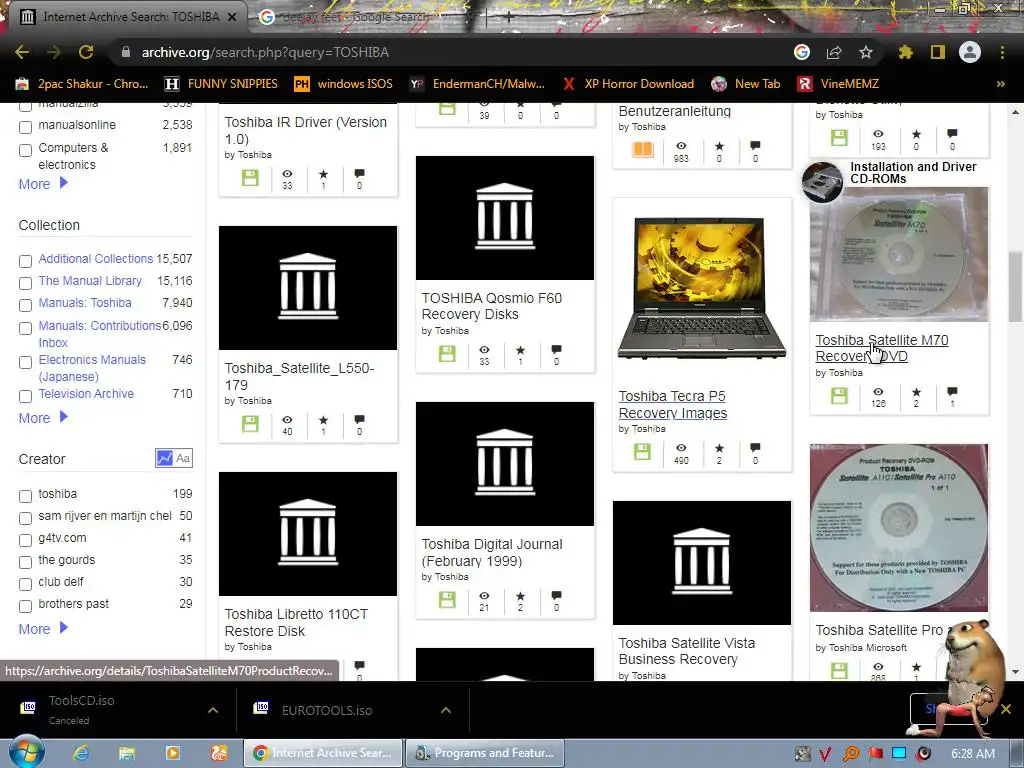Screen dimensions: 1024x768
Task: Show more bookmarks with the chevron
Action: click(1000, 84)
